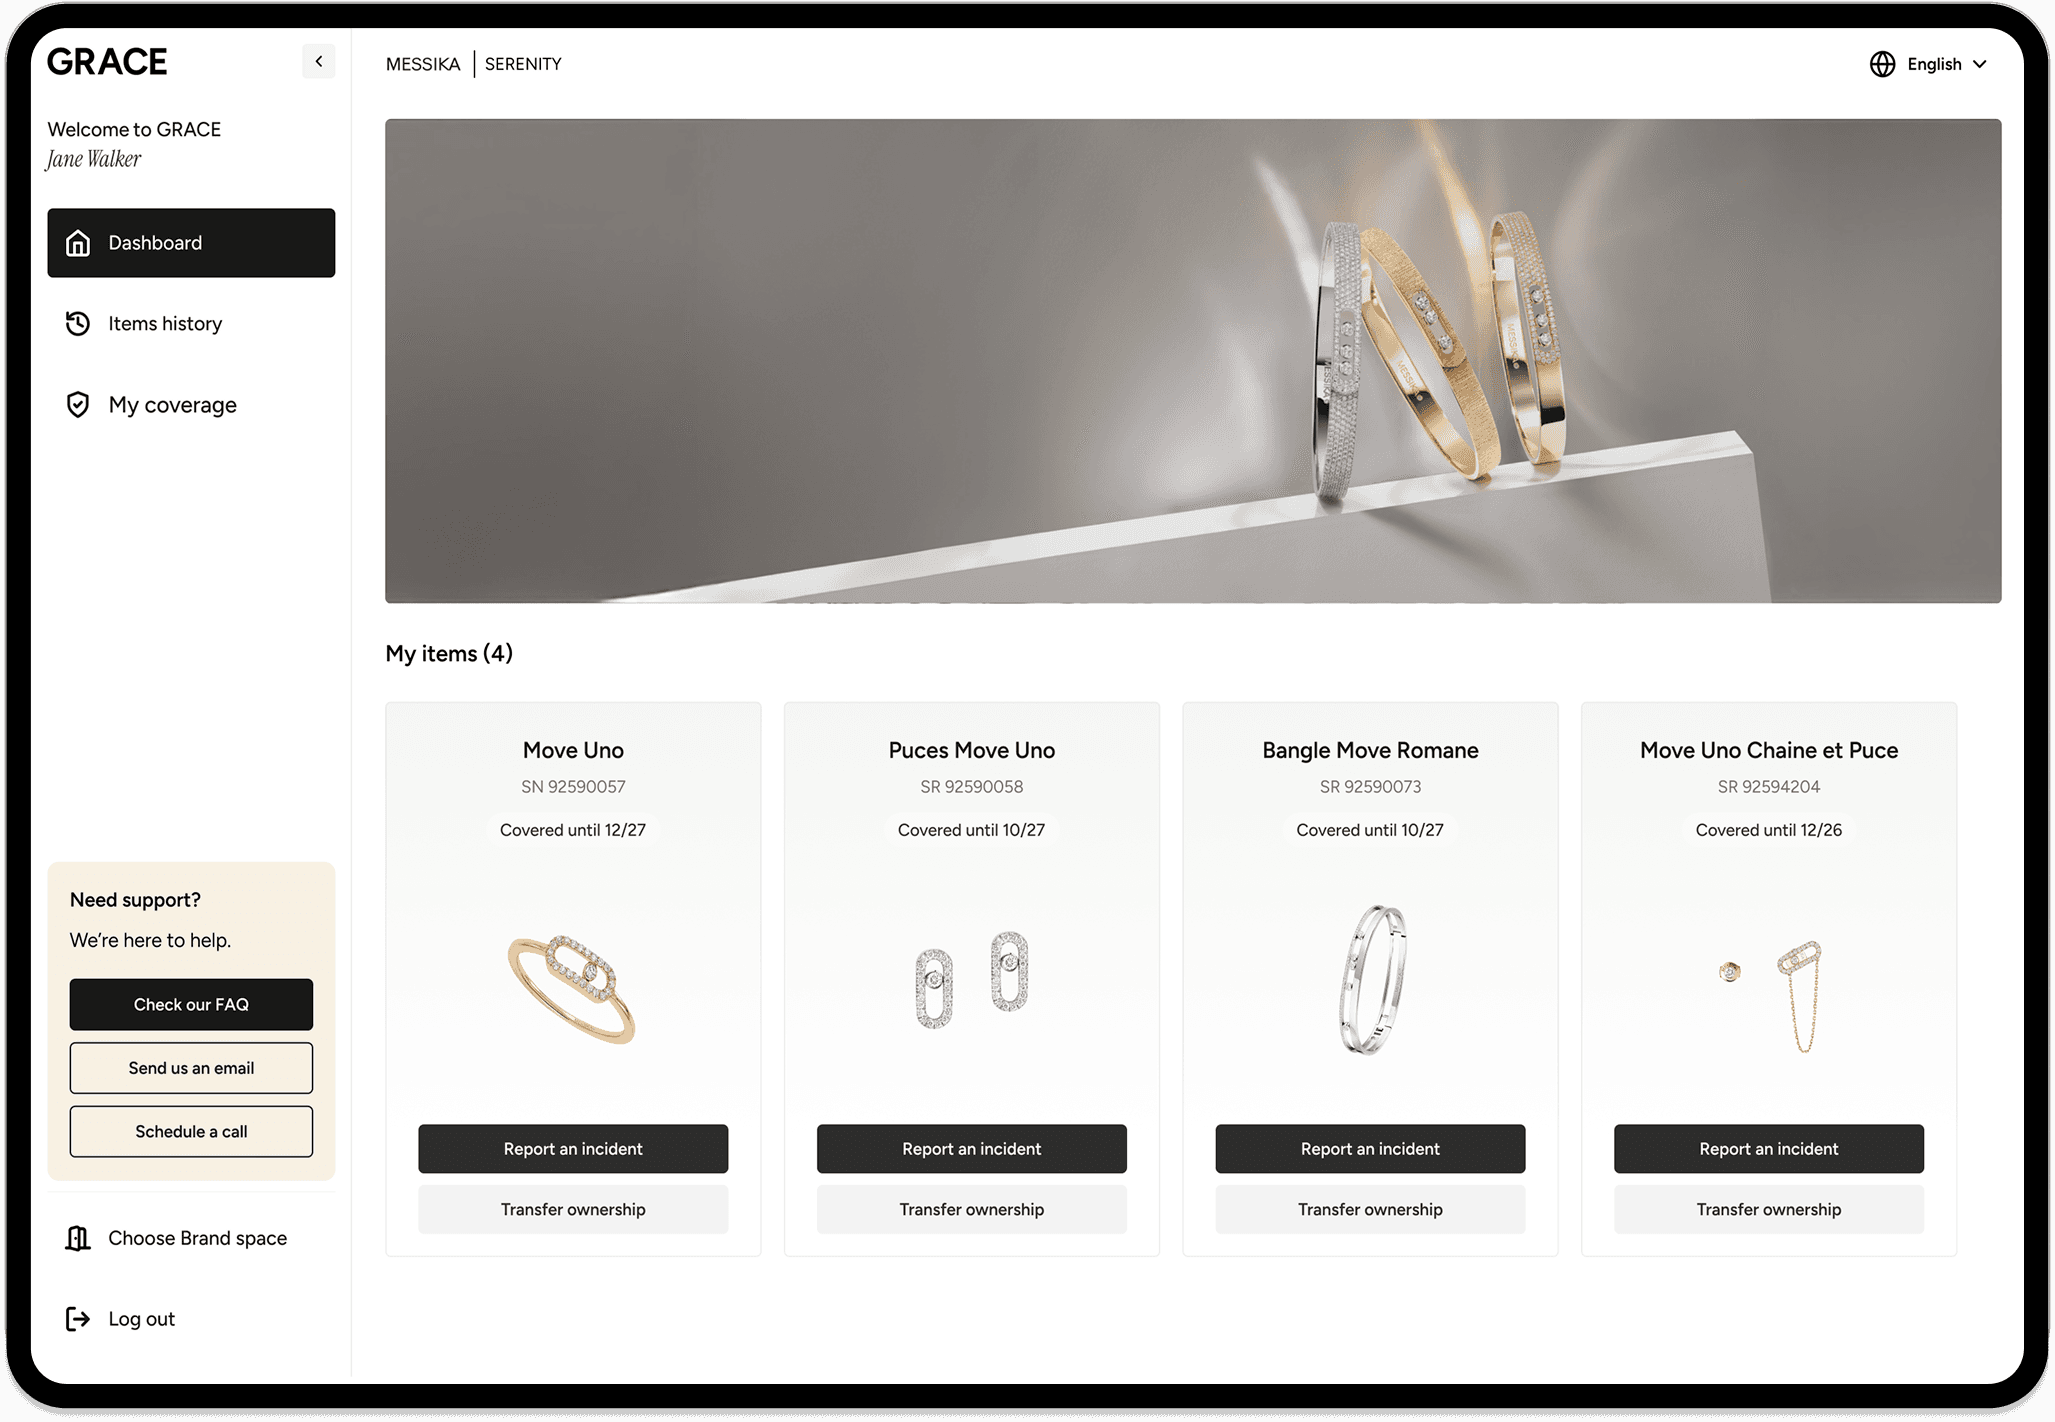Screen dimensions: 2055x1422
Task: Click the My coverage shield icon
Action: 78,405
